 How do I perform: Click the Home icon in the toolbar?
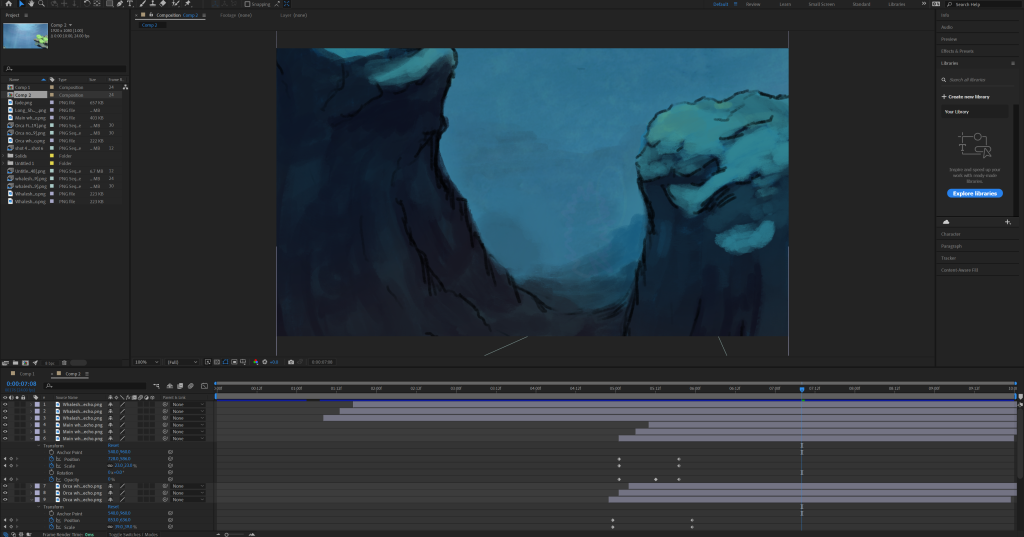point(7,4)
